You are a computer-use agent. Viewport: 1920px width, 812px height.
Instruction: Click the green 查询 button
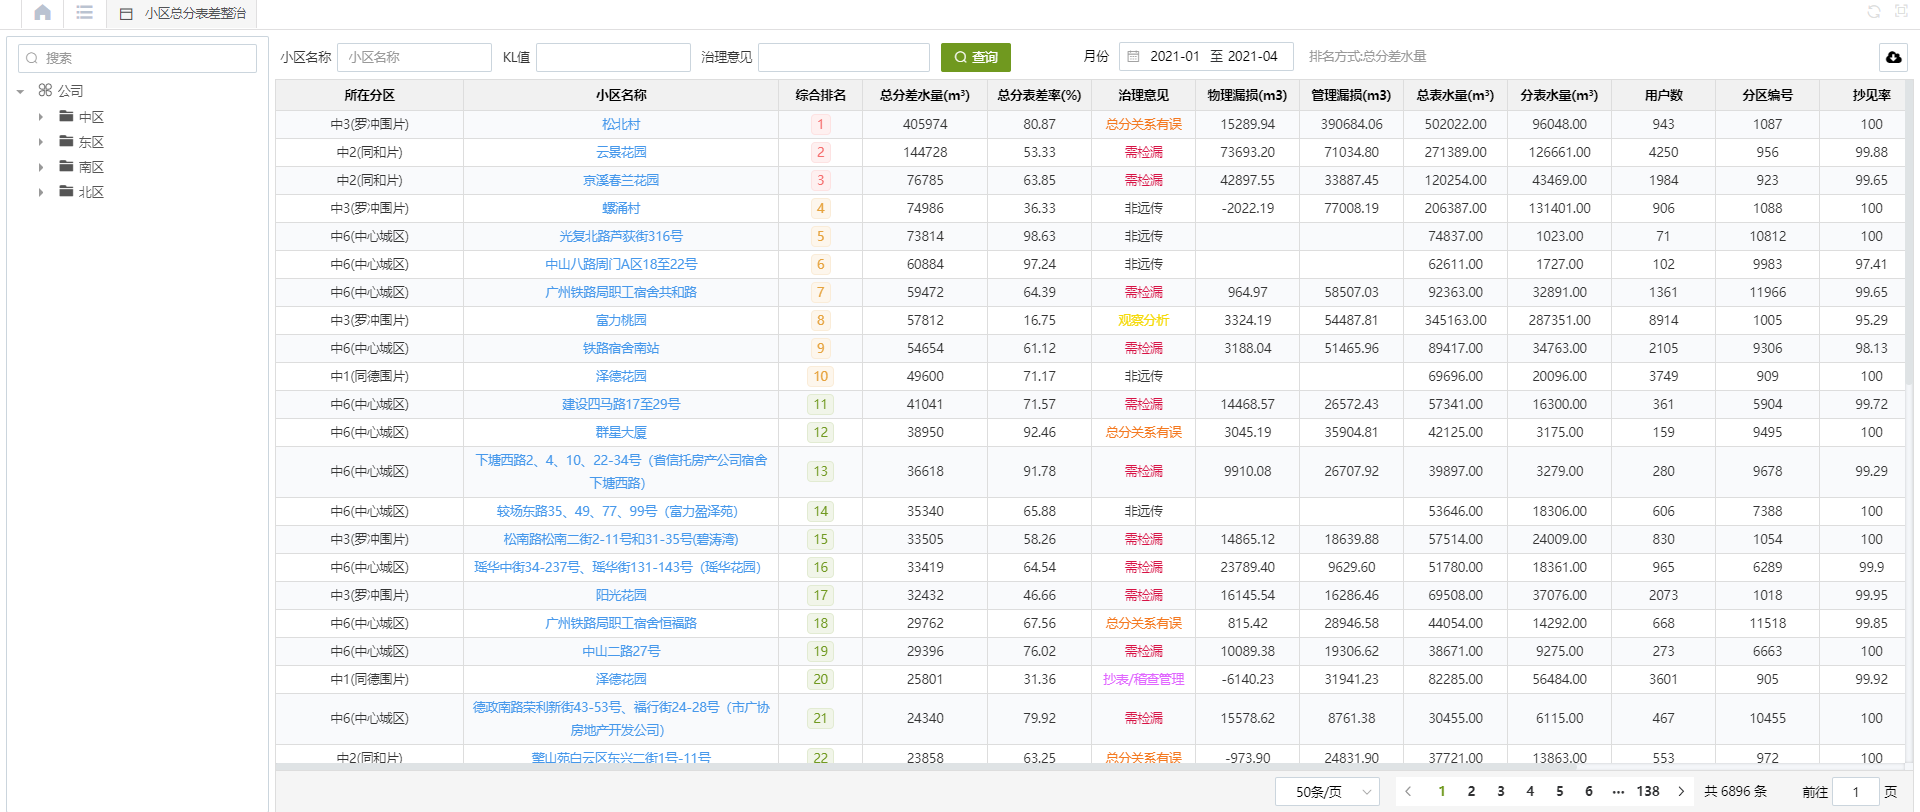975,57
